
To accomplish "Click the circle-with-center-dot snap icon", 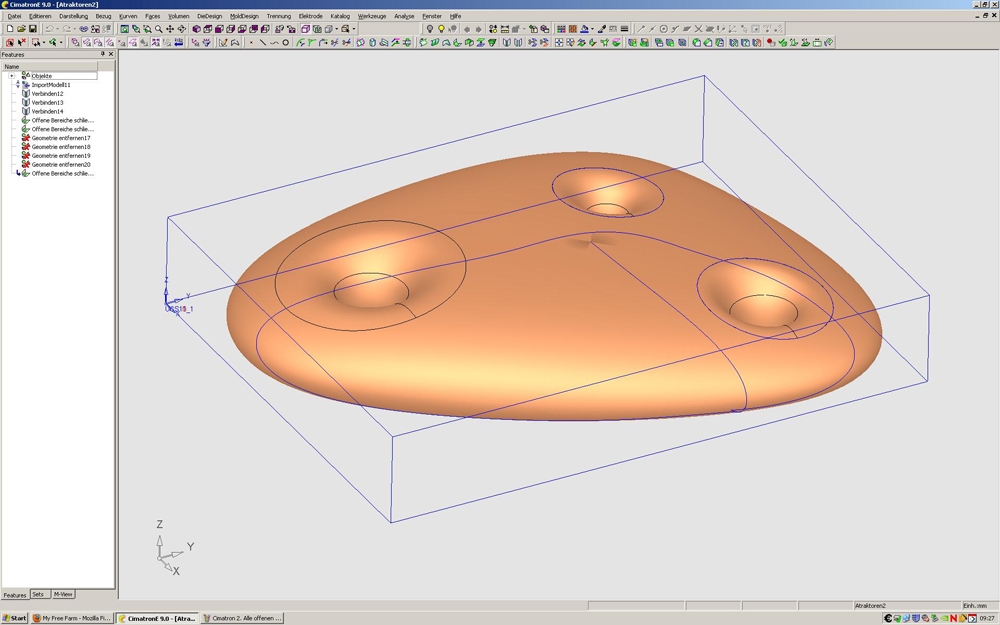I will tap(664, 29).
